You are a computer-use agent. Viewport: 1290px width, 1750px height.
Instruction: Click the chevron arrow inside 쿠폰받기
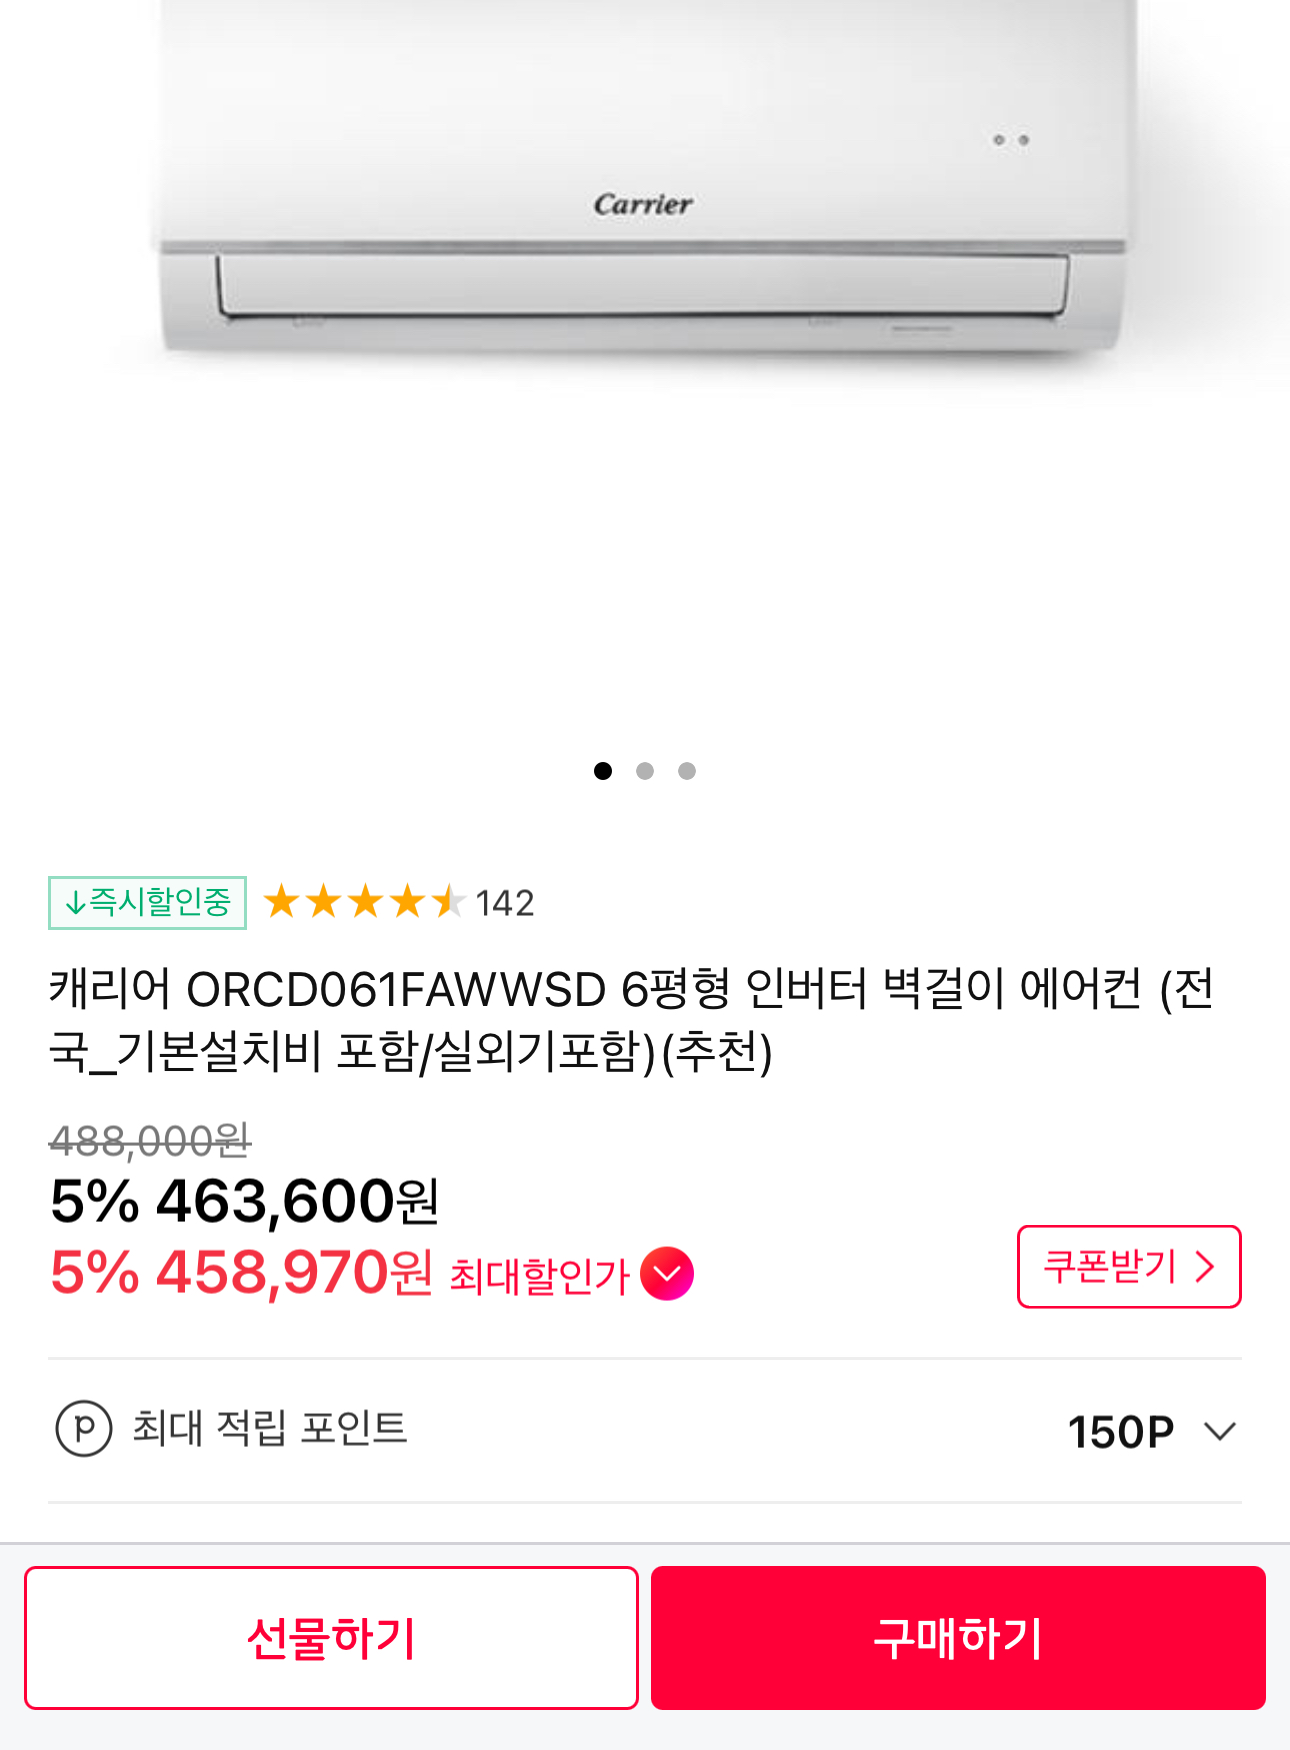1205,1267
